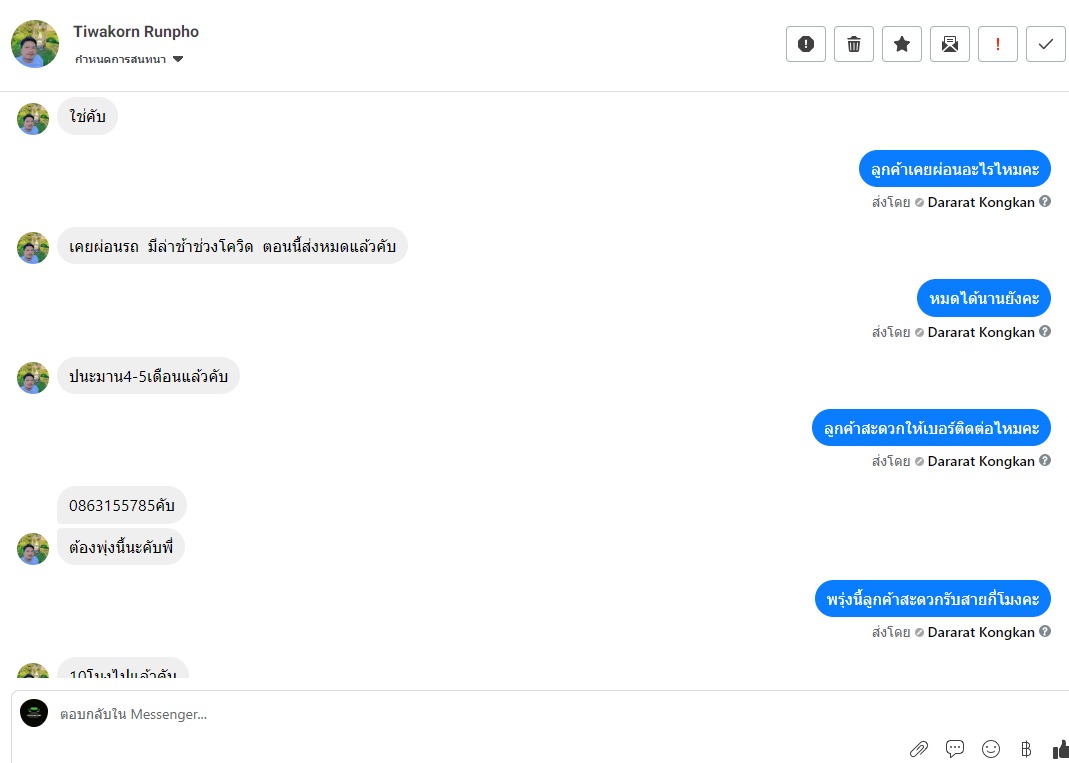Send a thumbs-up like
This screenshot has height=763, width=1069.
point(1061,749)
